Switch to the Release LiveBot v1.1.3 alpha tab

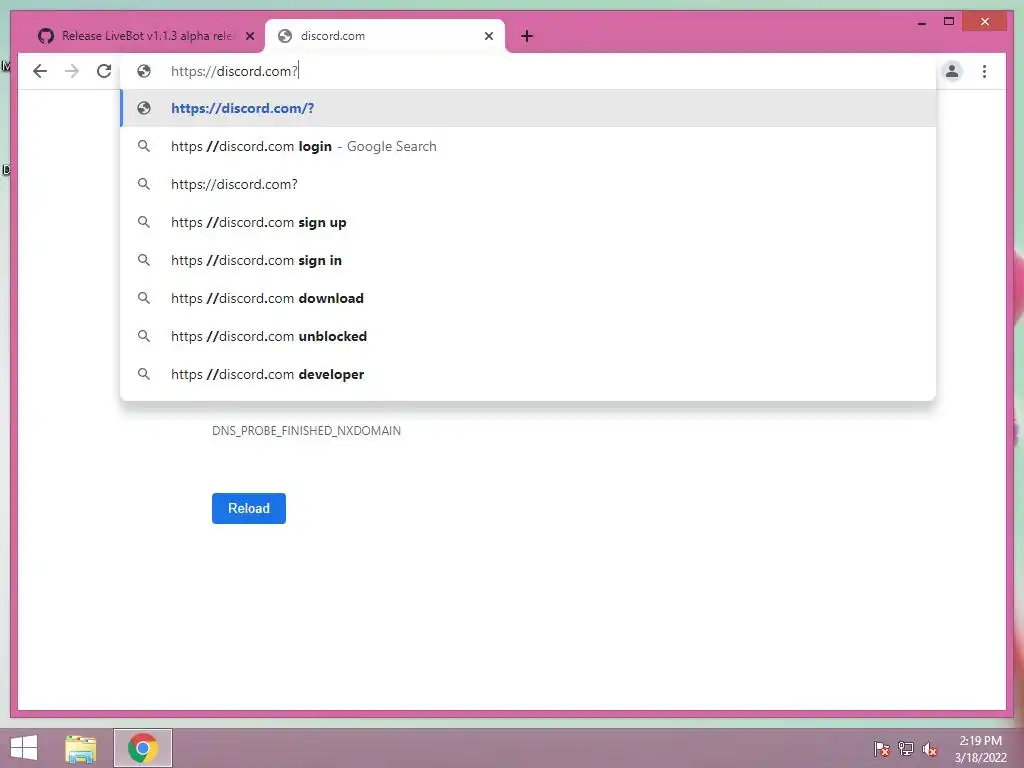coord(146,36)
